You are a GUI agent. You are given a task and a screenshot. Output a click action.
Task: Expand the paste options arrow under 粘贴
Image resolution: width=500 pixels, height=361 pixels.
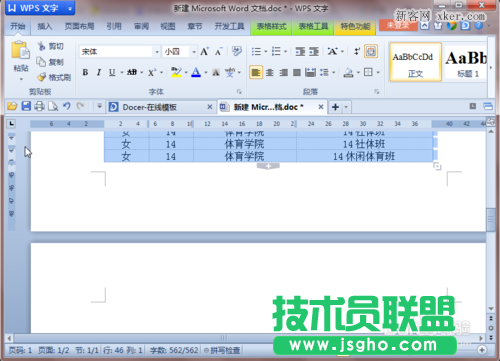click(x=21, y=79)
